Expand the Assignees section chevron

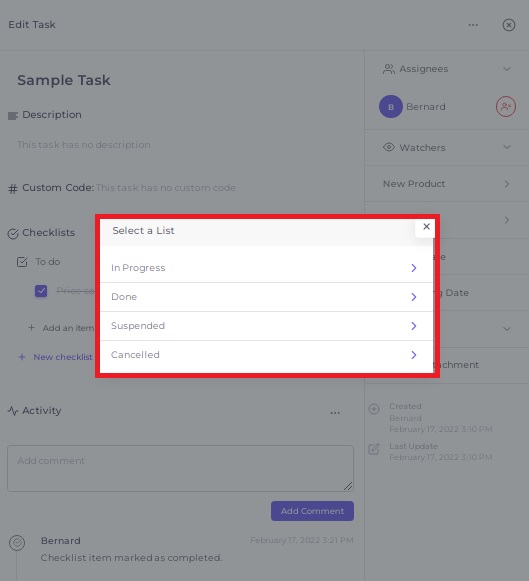(x=507, y=69)
